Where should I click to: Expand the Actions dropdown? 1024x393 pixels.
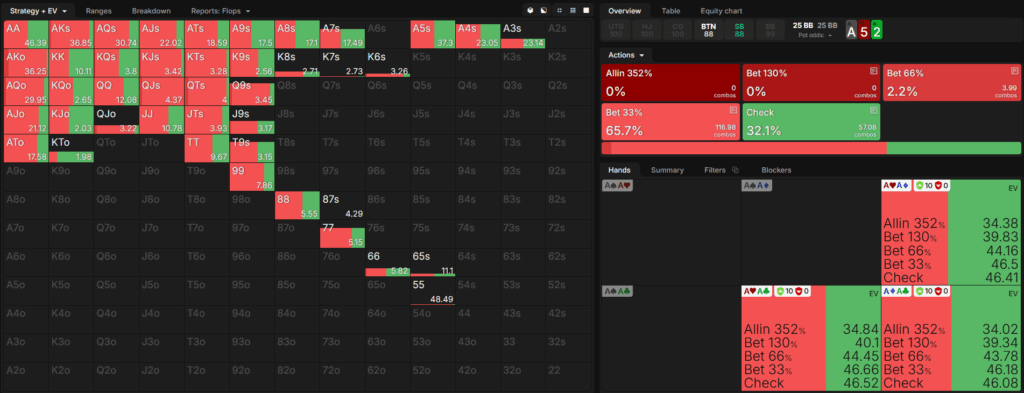click(626, 55)
